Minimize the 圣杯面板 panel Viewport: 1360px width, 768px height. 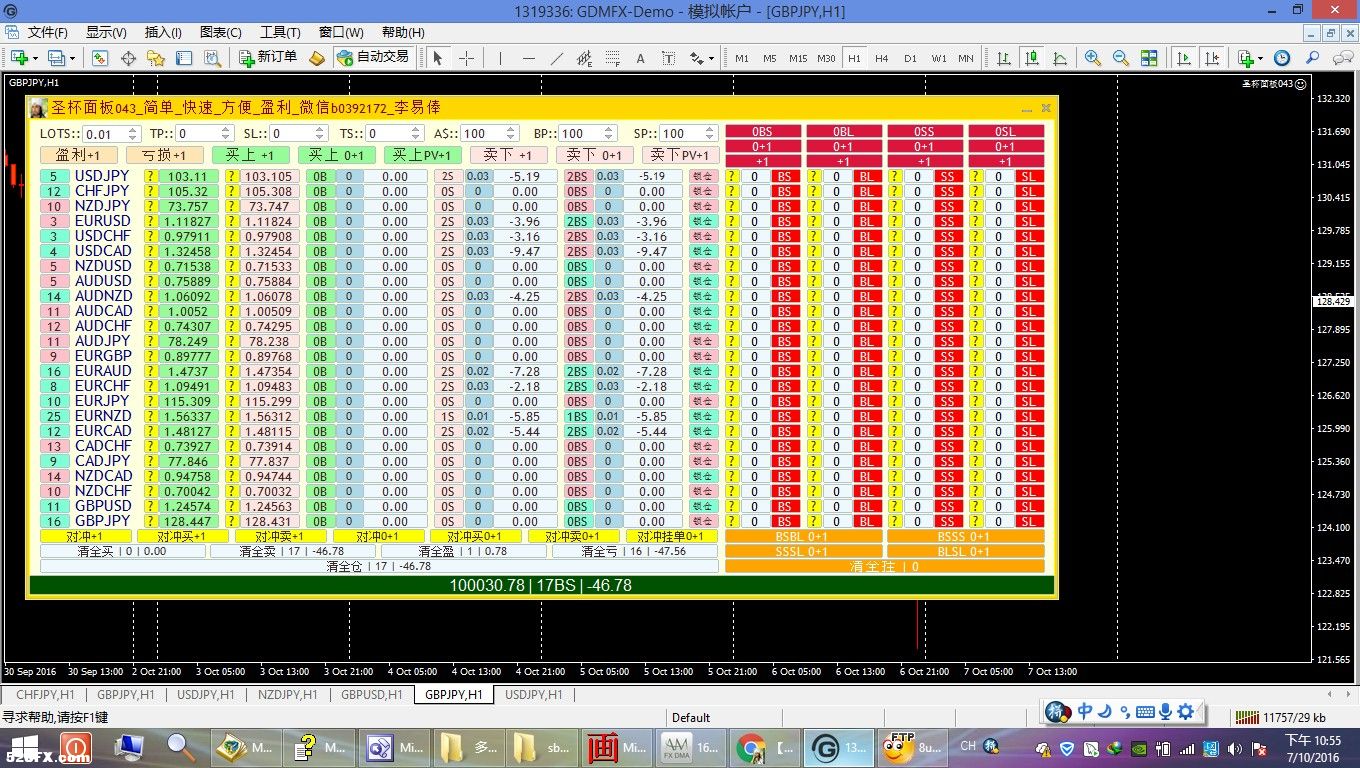coord(1026,108)
